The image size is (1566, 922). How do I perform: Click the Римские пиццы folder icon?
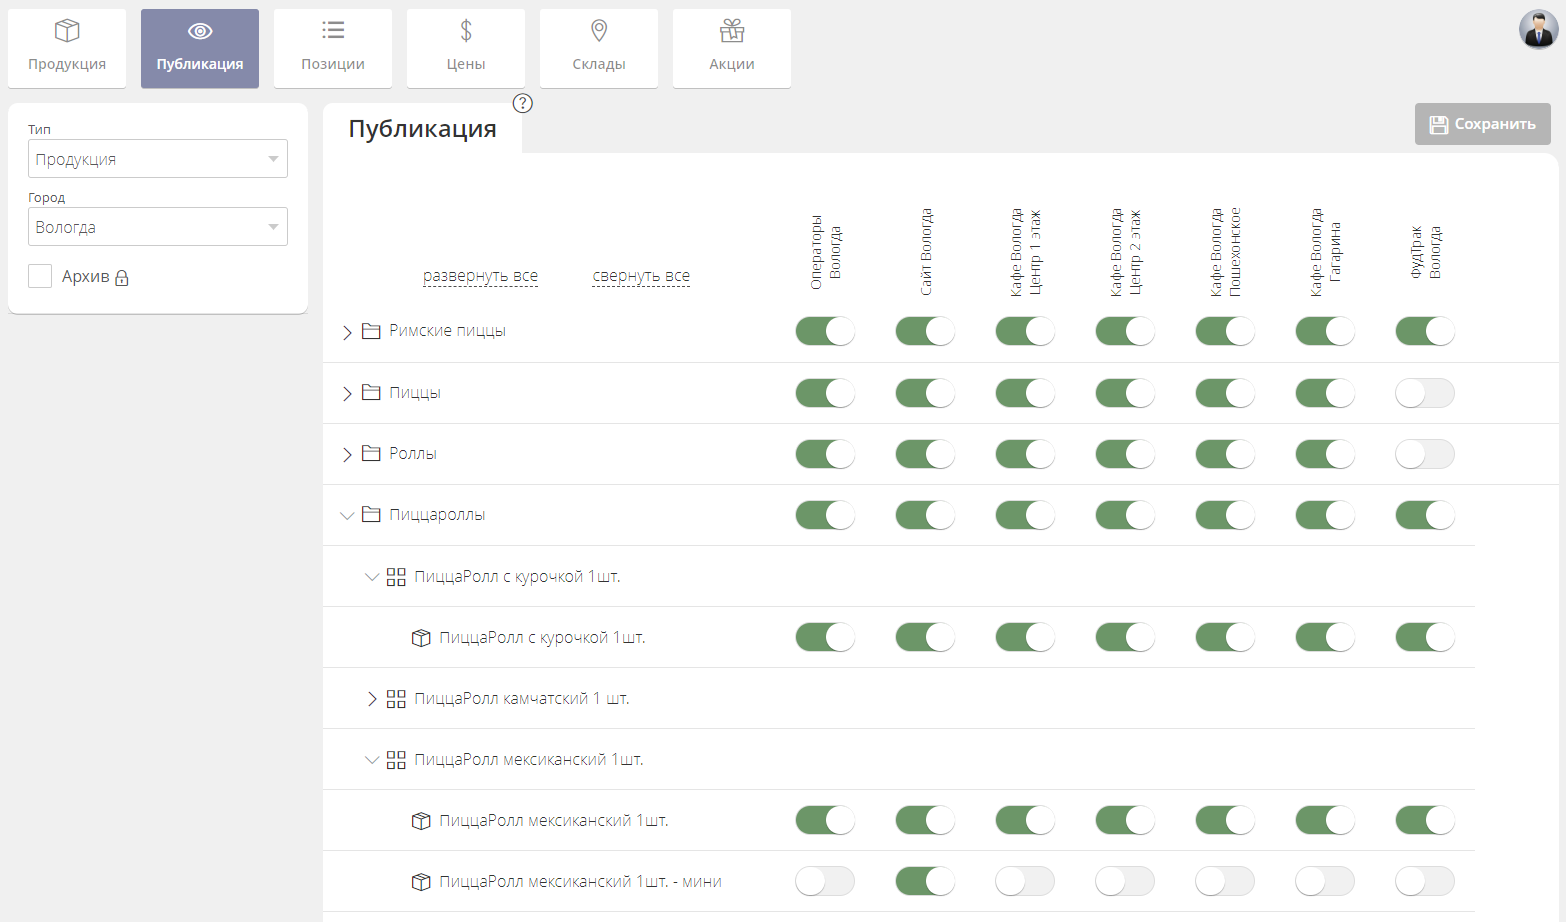pos(371,331)
